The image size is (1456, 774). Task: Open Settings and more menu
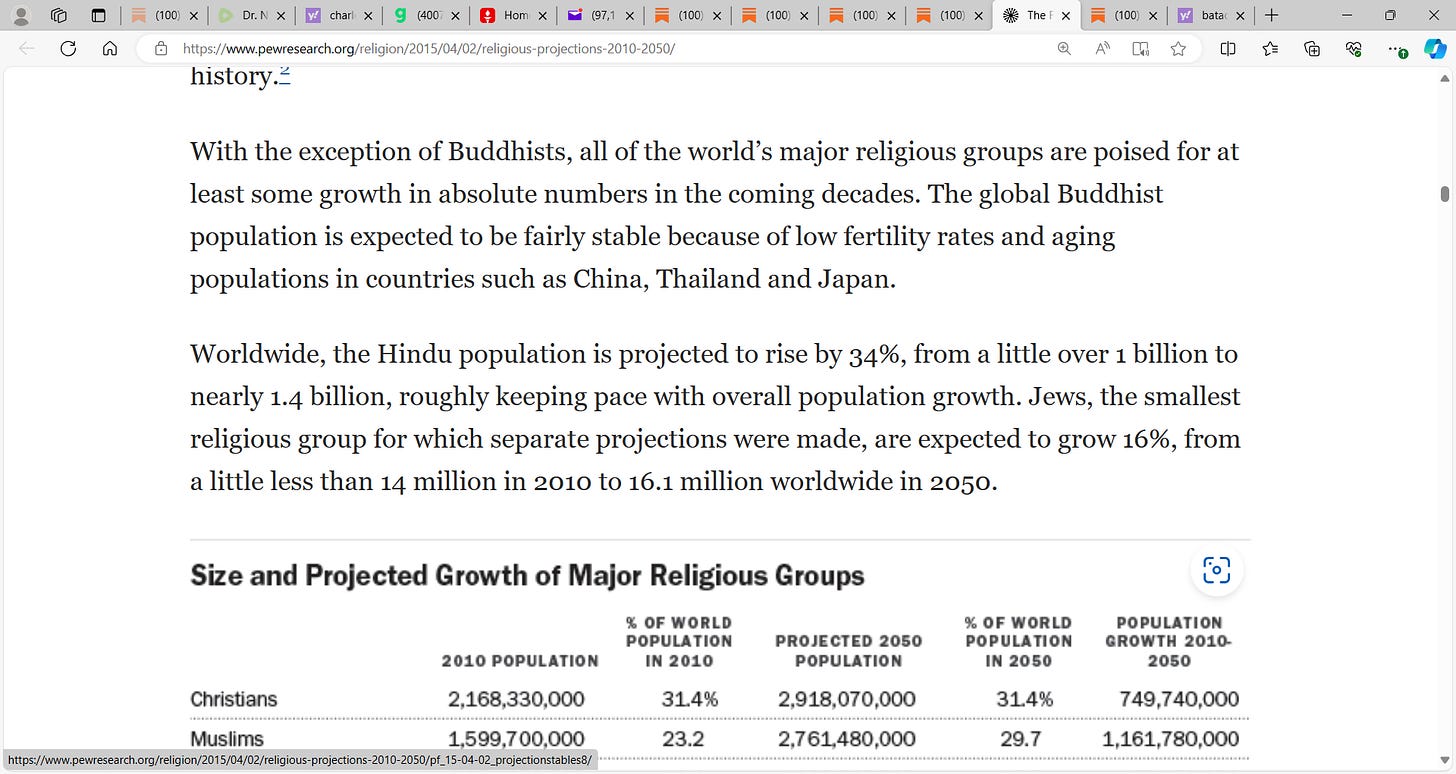[1397, 48]
